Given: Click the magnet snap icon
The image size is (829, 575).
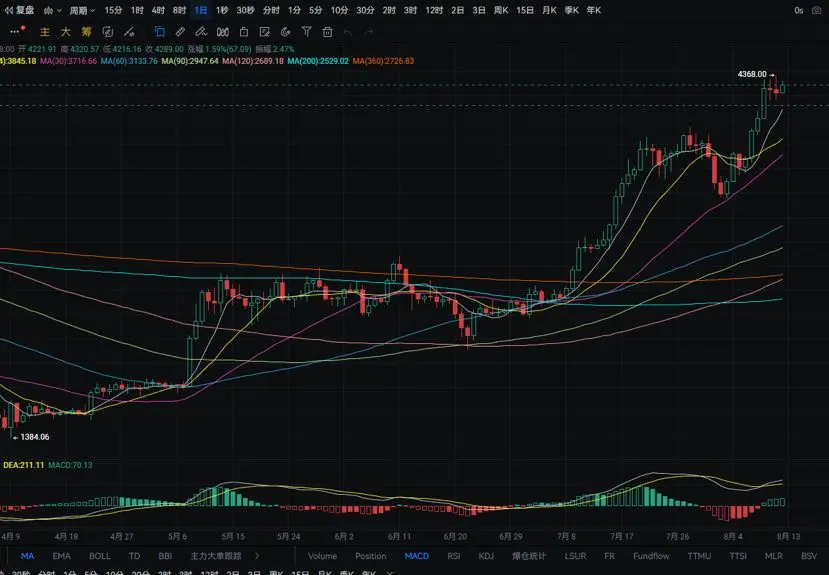Looking at the screenshot, I should pyautogui.click(x=285, y=32).
